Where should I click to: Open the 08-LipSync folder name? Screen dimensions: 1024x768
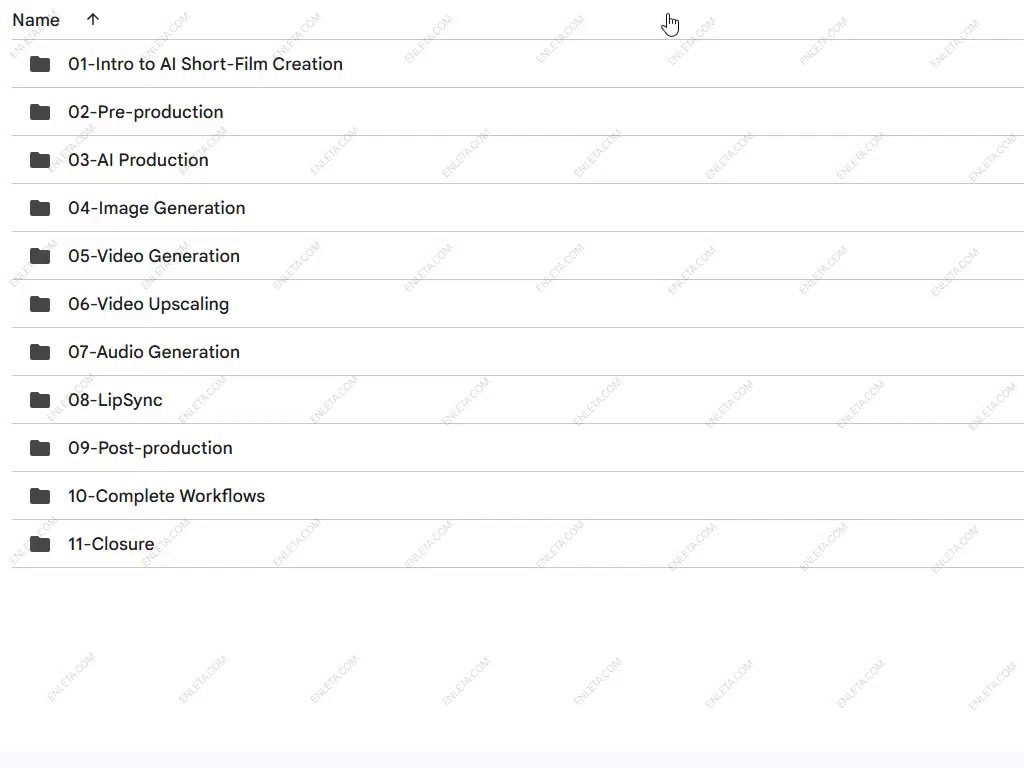coord(115,400)
